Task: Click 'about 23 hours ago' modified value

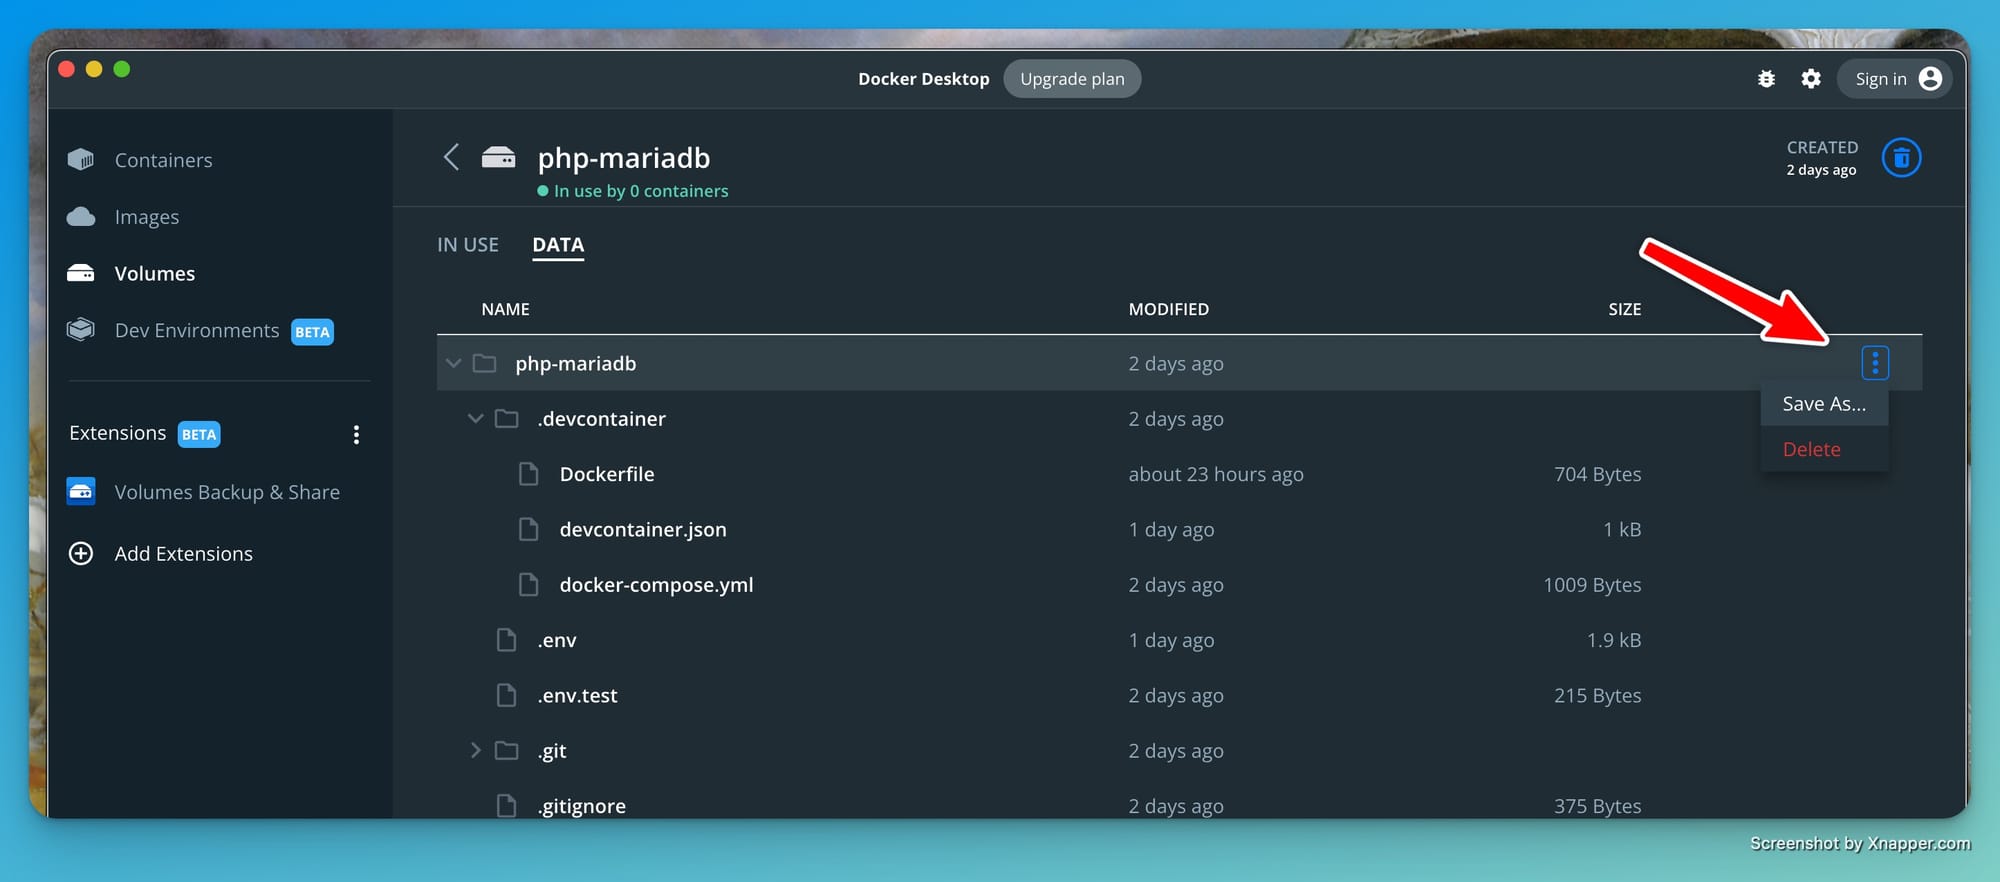Action: click(1216, 474)
